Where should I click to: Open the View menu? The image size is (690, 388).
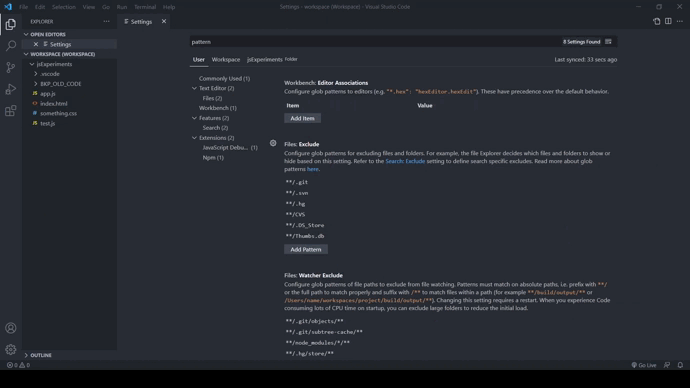88,7
